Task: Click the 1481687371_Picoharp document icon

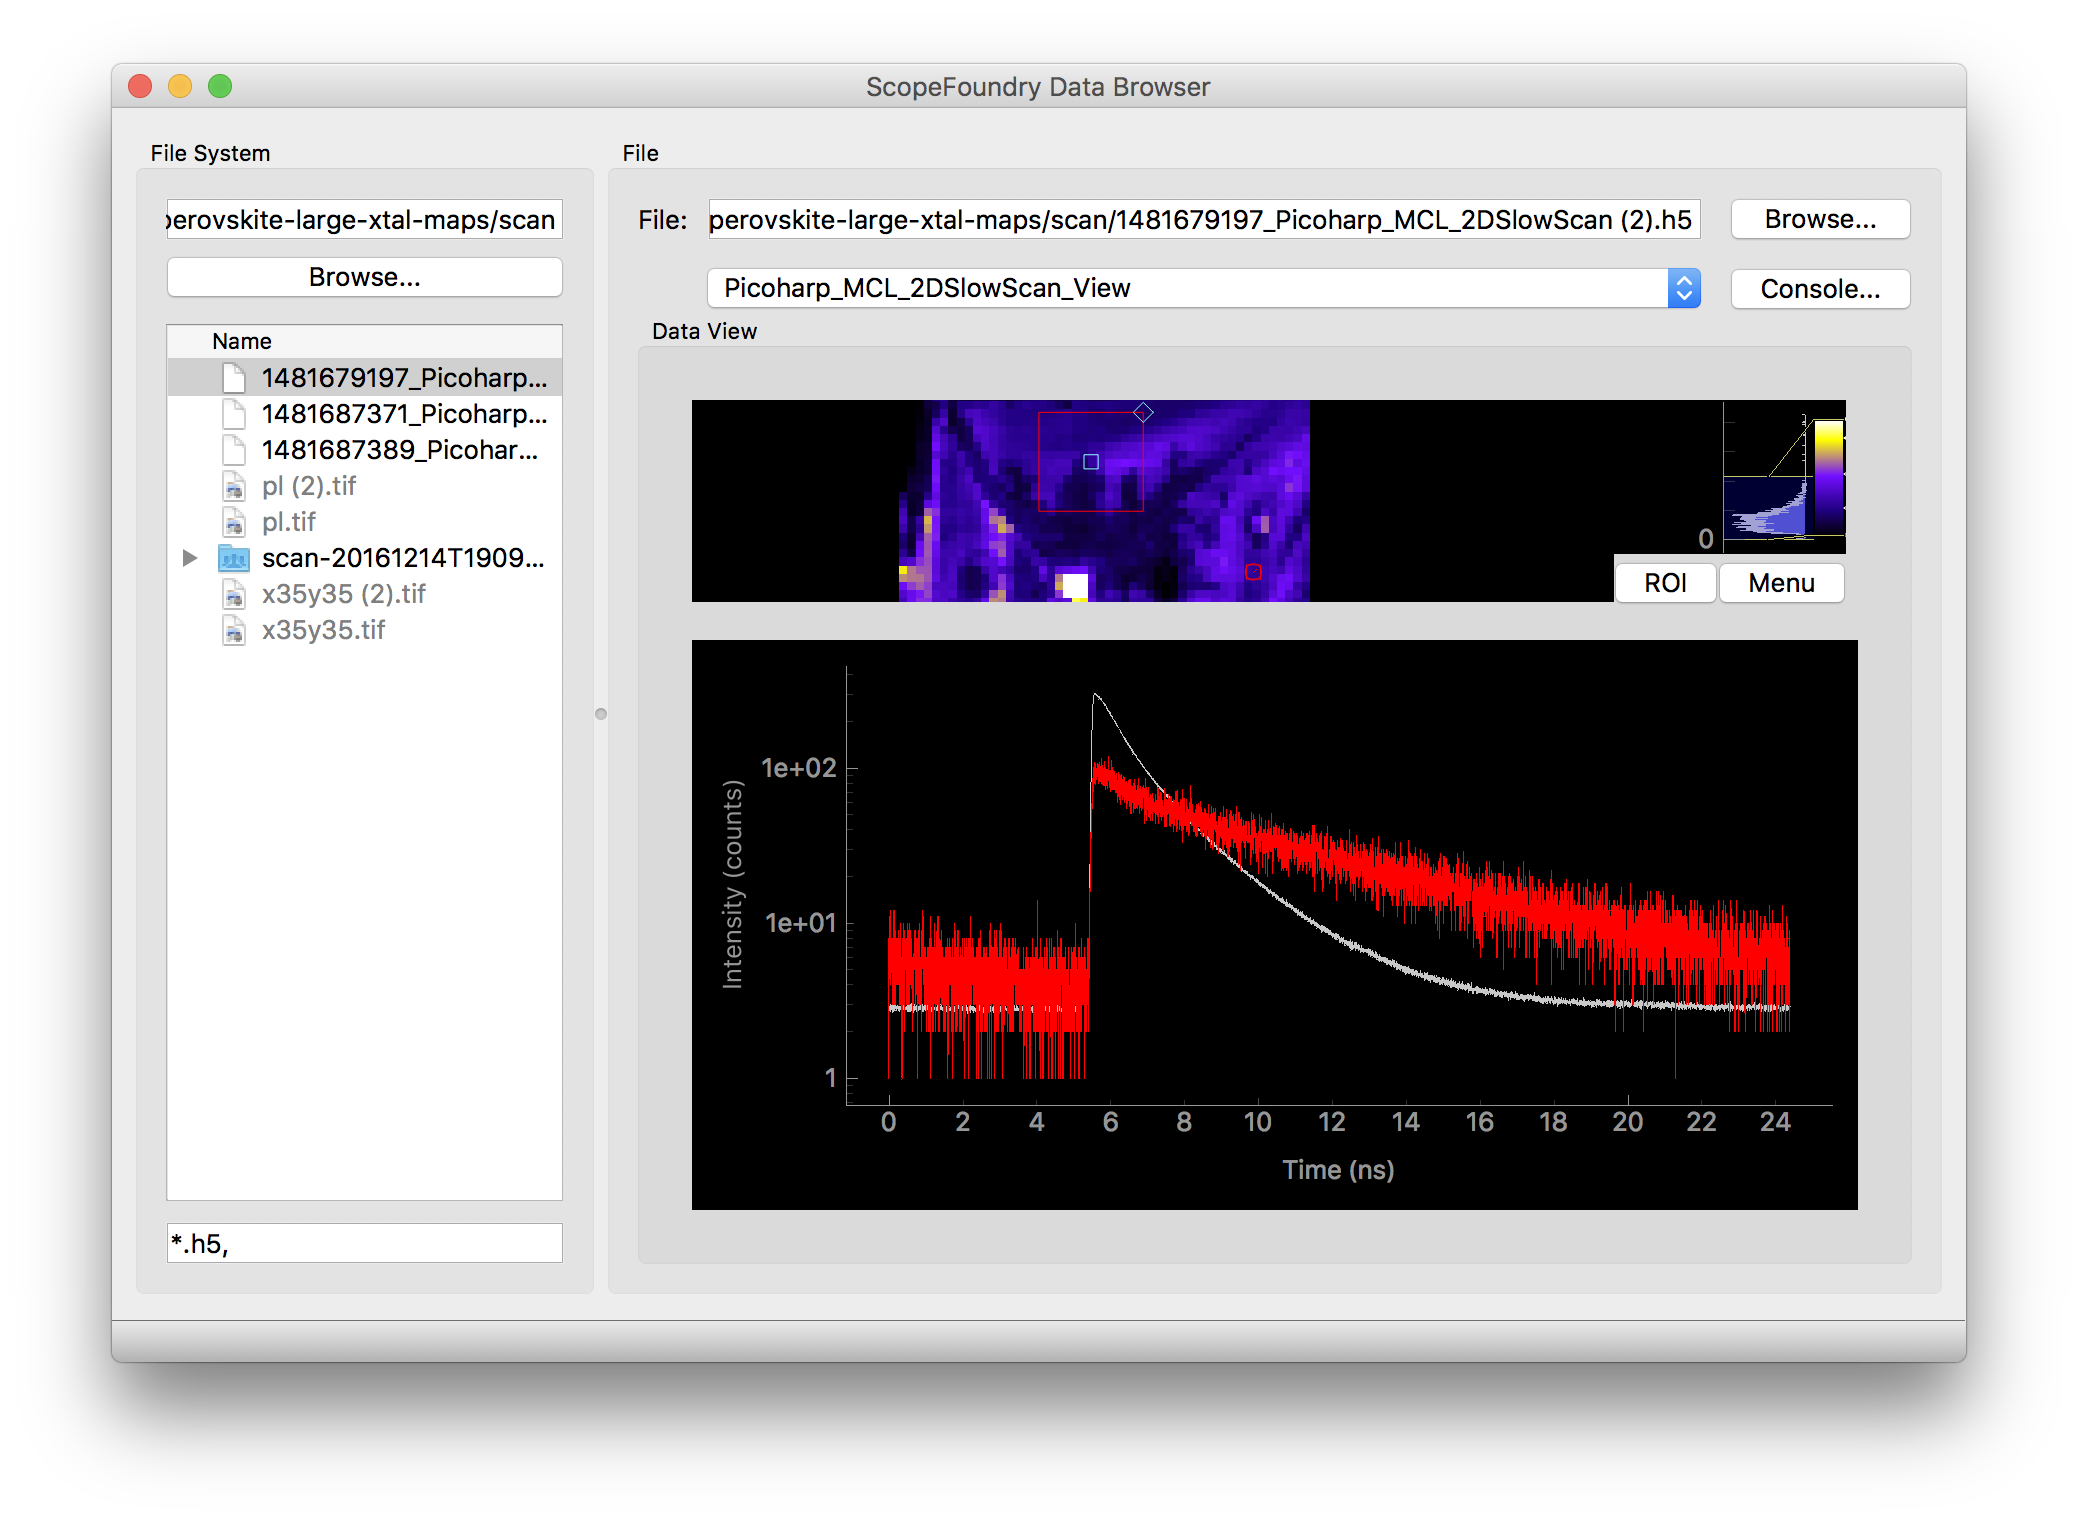Action: (234, 413)
